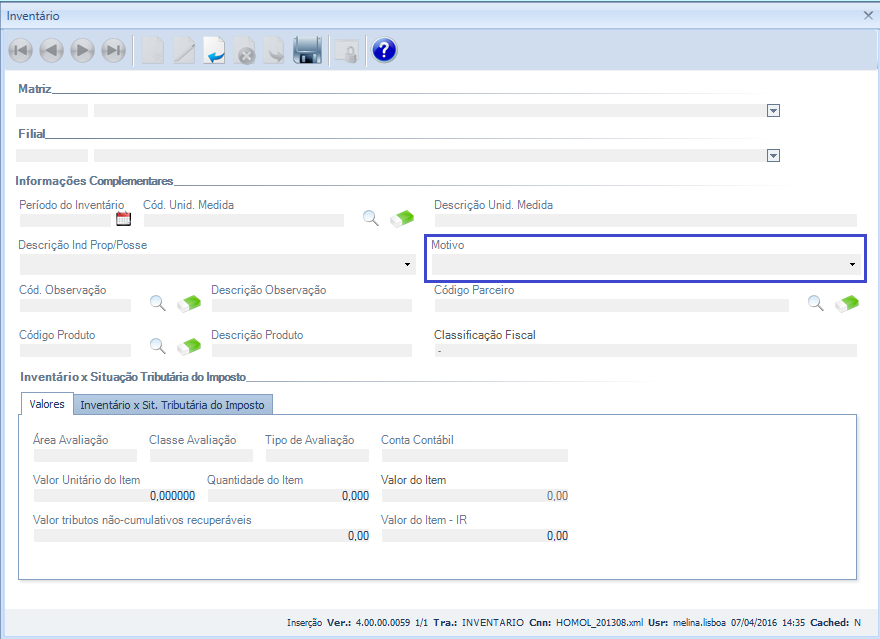Image resolution: width=880 pixels, height=639 pixels.
Task: Click the Help question mark icon
Action: [384, 50]
